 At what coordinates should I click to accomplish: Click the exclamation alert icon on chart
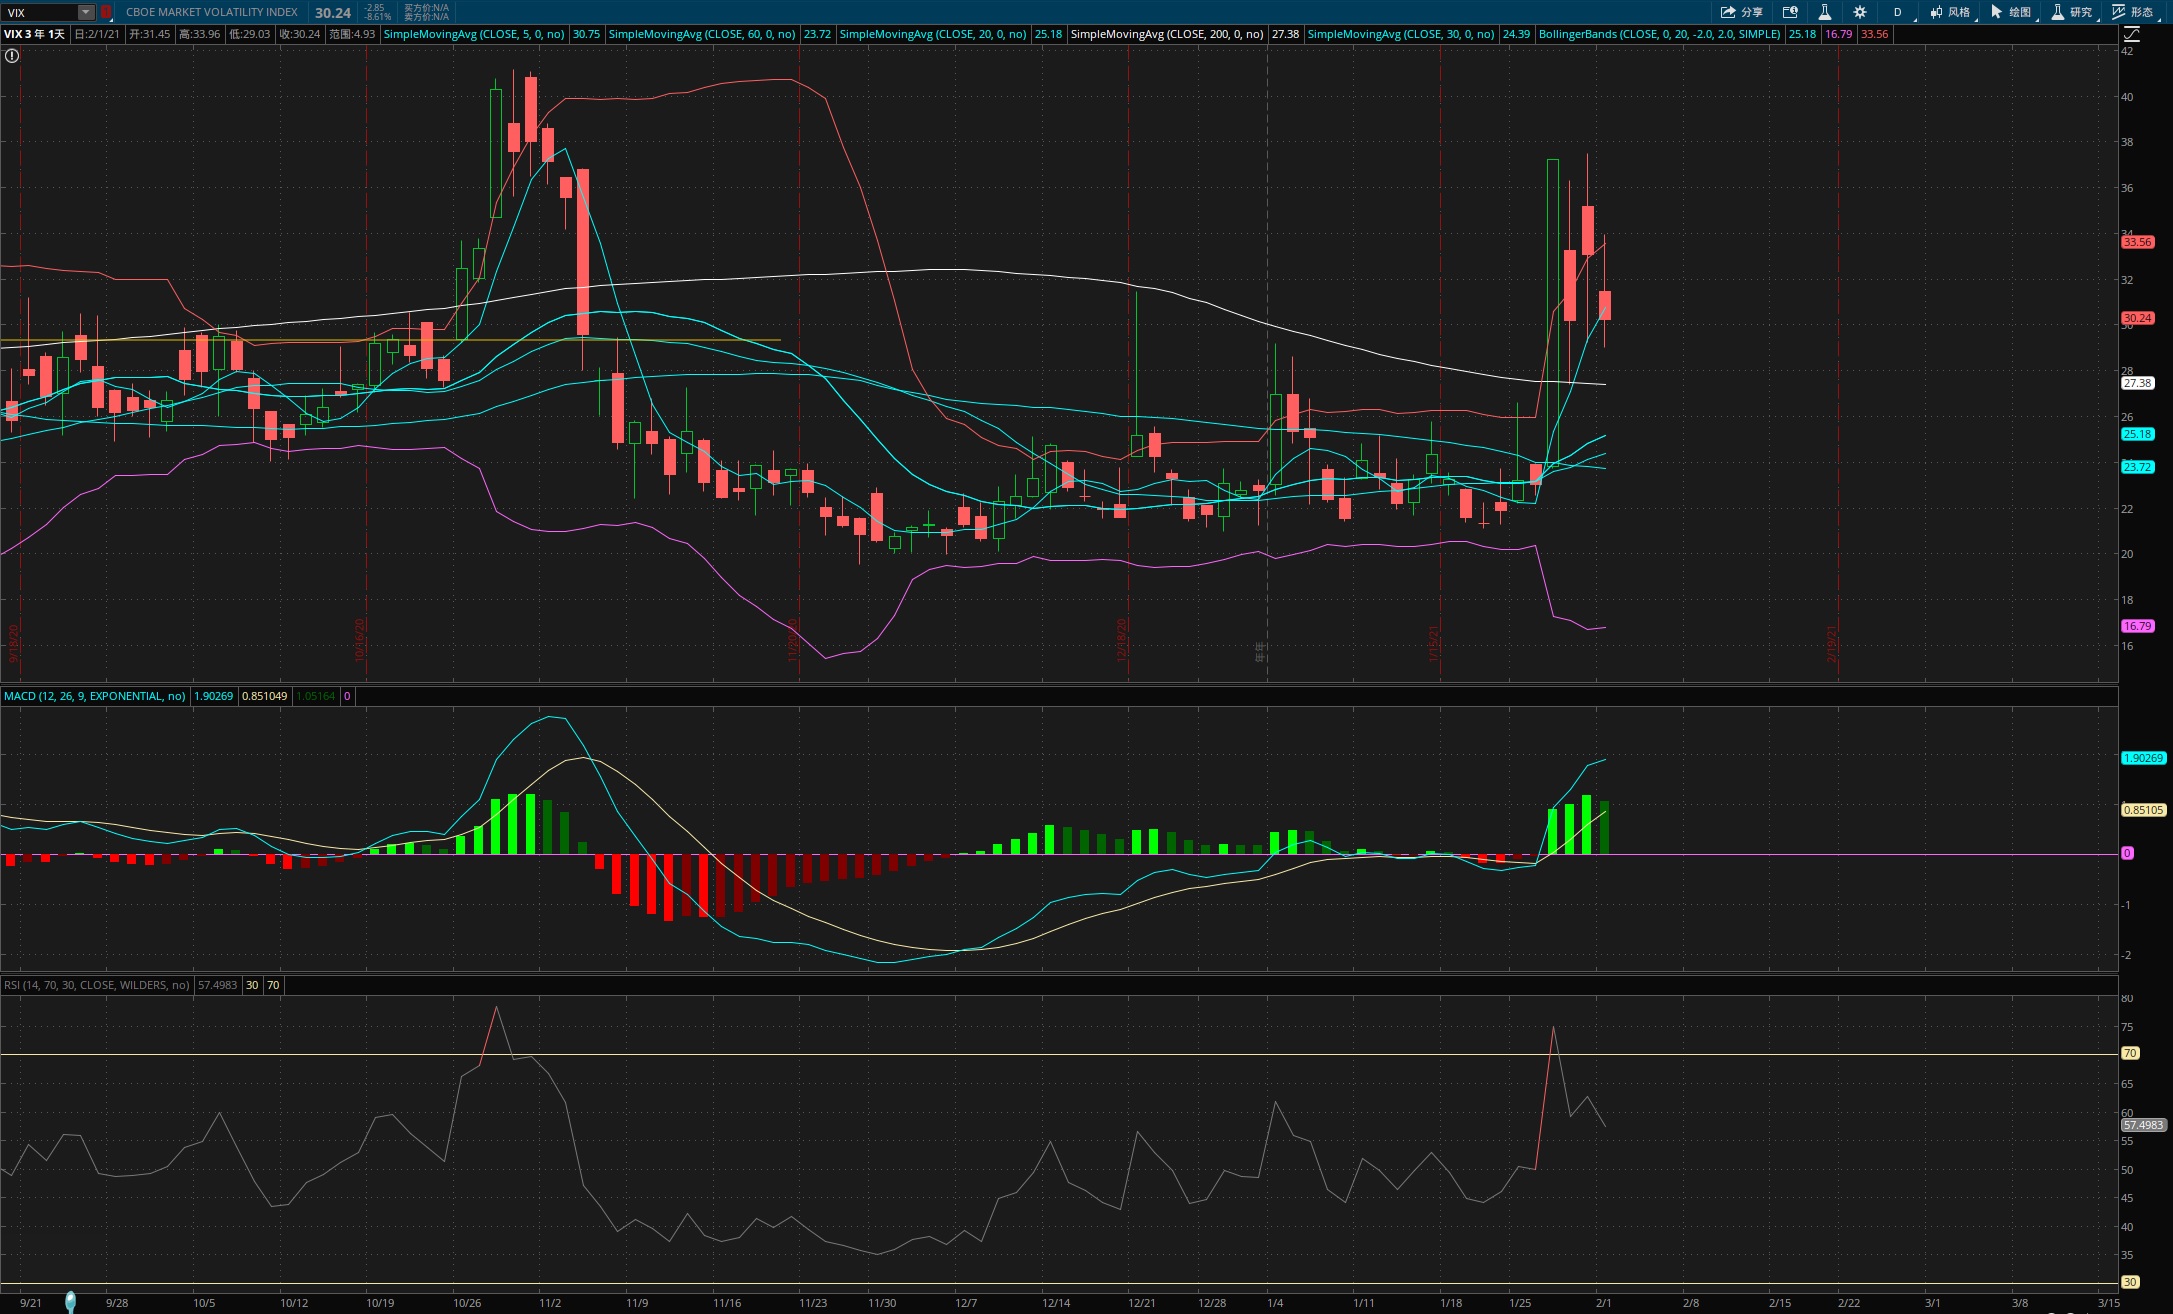pyautogui.click(x=12, y=56)
